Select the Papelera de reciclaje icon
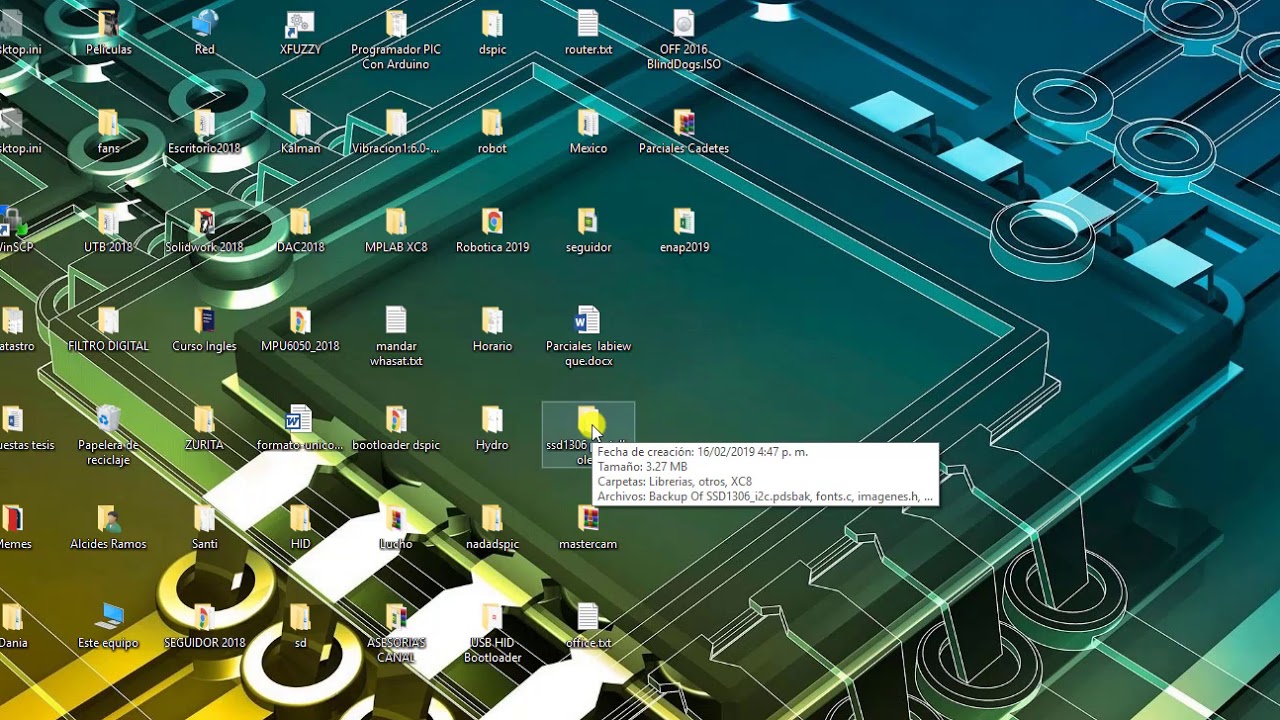The width and height of the screenshot is (1280, 720). coord(108,420)
